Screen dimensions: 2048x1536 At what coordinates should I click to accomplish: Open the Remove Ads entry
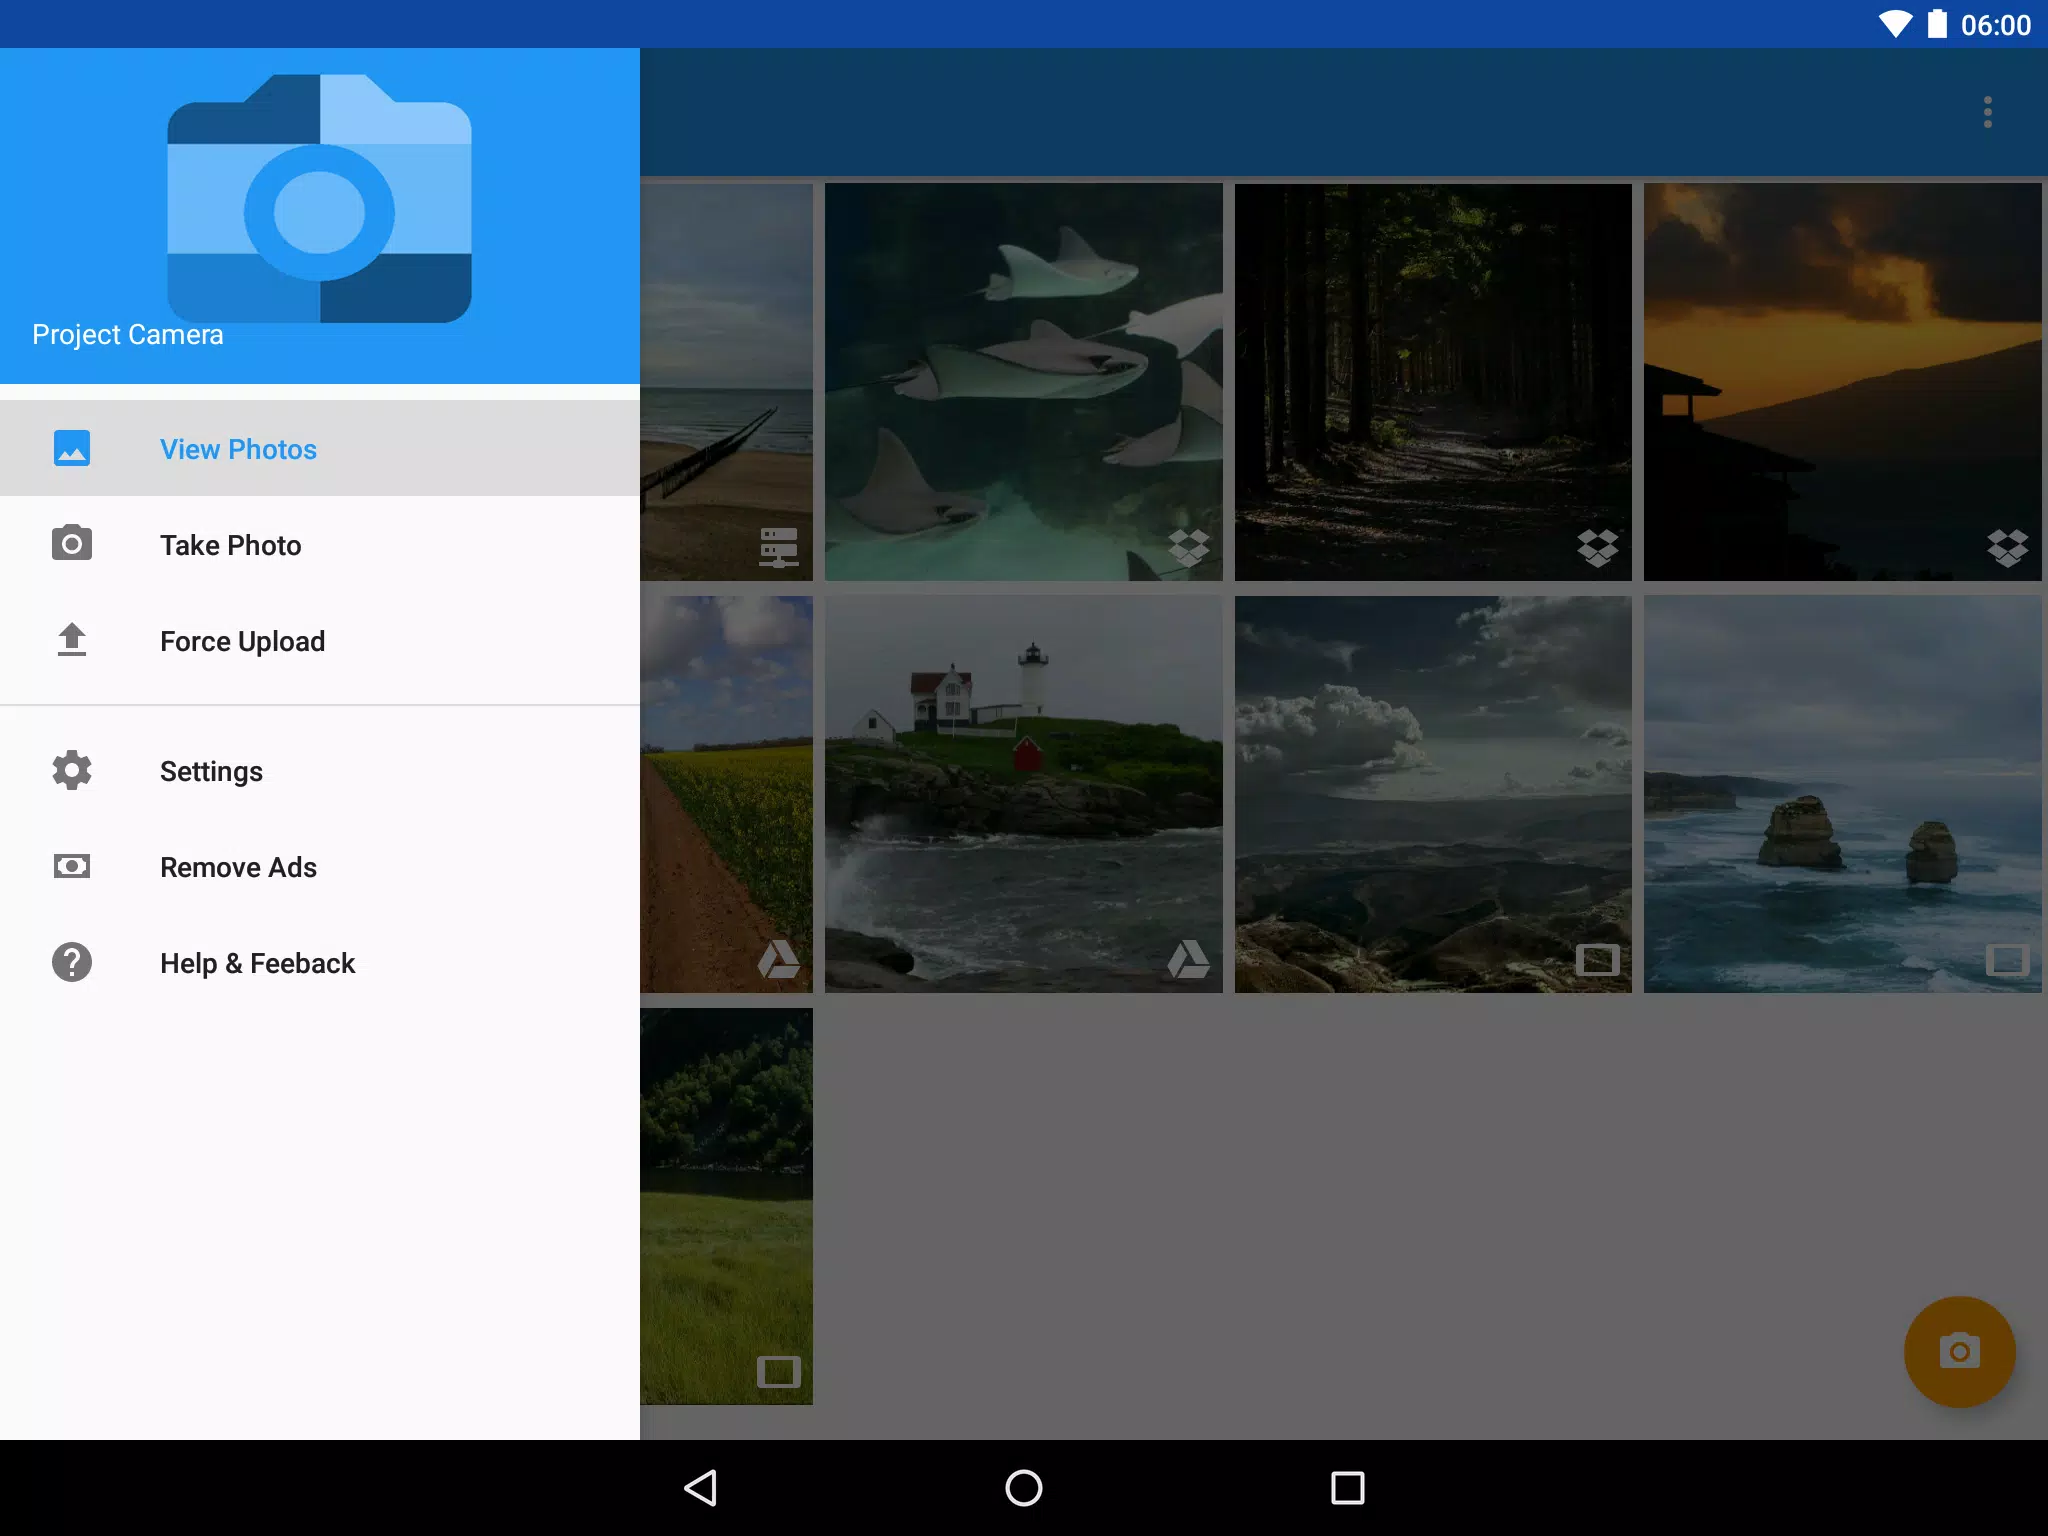pyautogui.click(x=320, y=866)
